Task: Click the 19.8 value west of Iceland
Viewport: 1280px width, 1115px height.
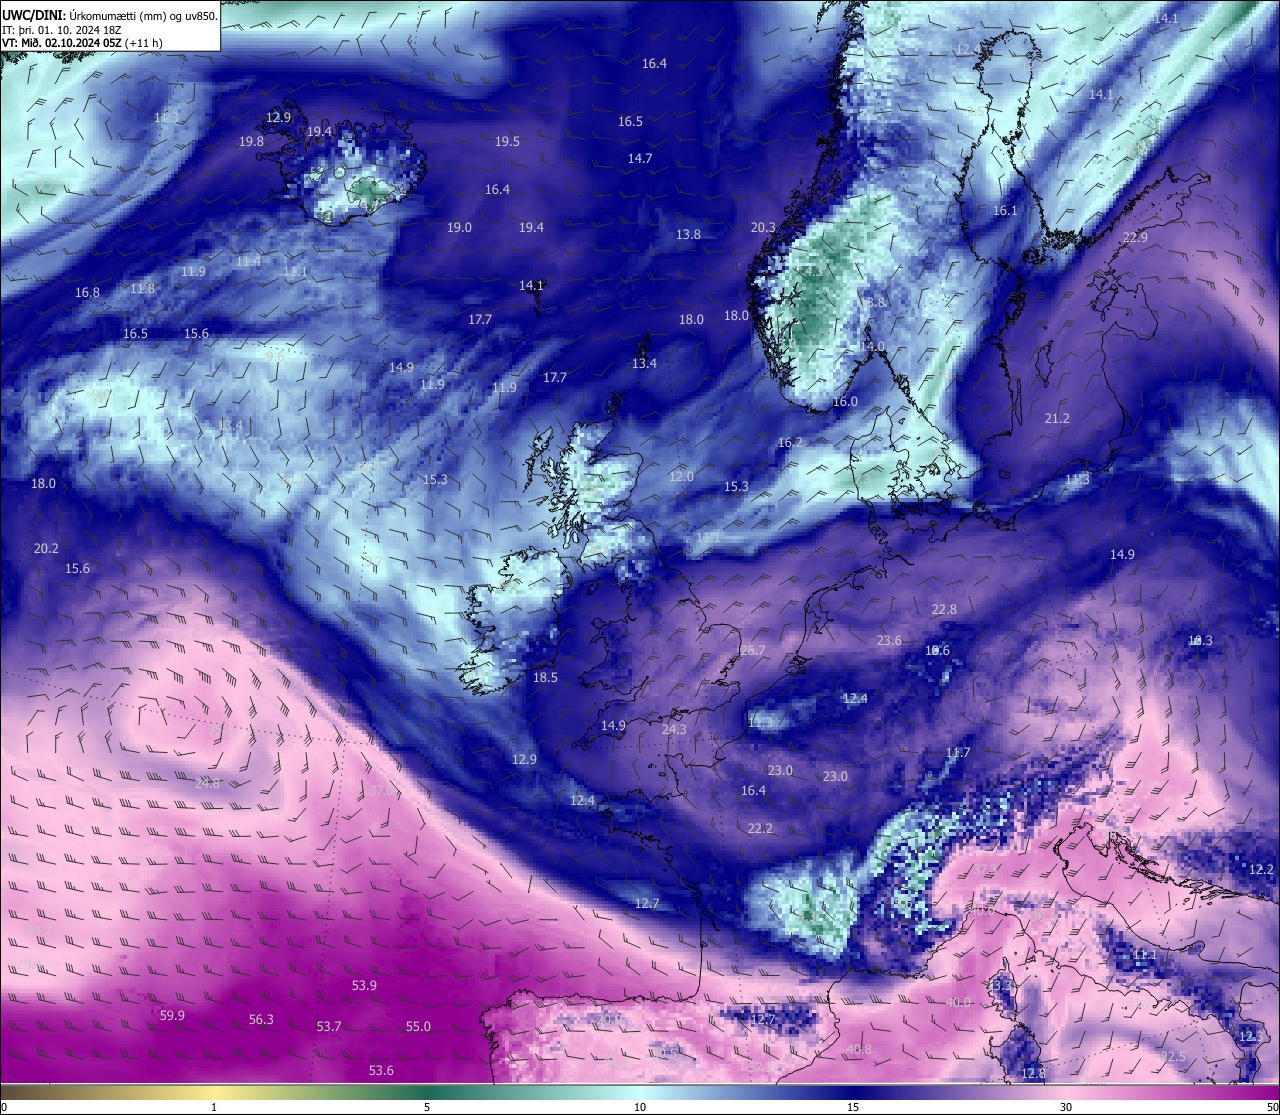Action: click(252, 141)
